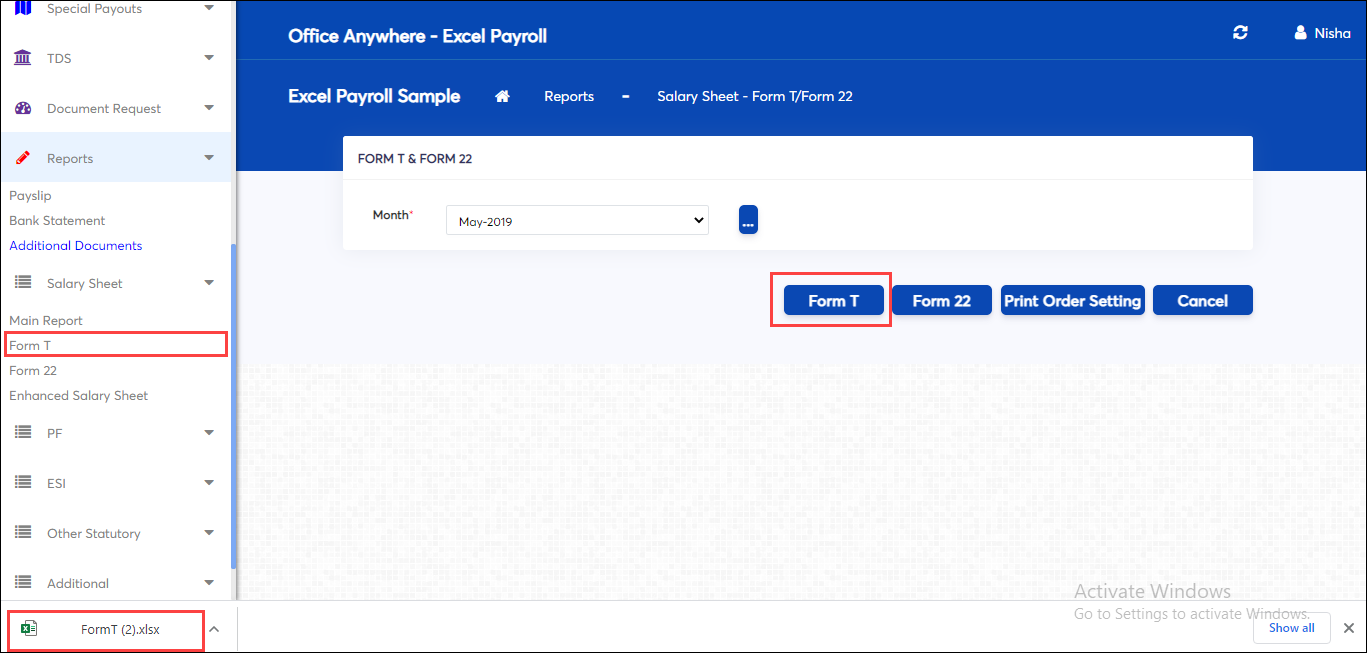
Task: Click the Form 22 button
Action: (x=941, y=300)
